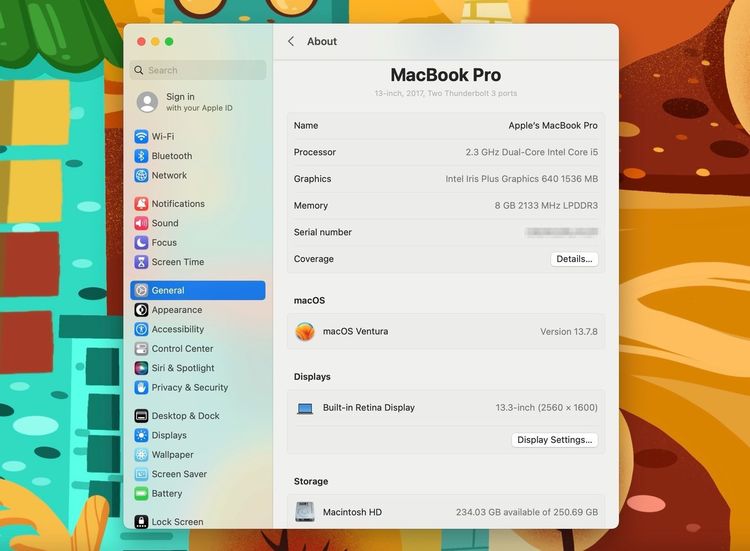Click the Version 13.7.8 text
Screen dimensions: 750x551
coord(569,331)
